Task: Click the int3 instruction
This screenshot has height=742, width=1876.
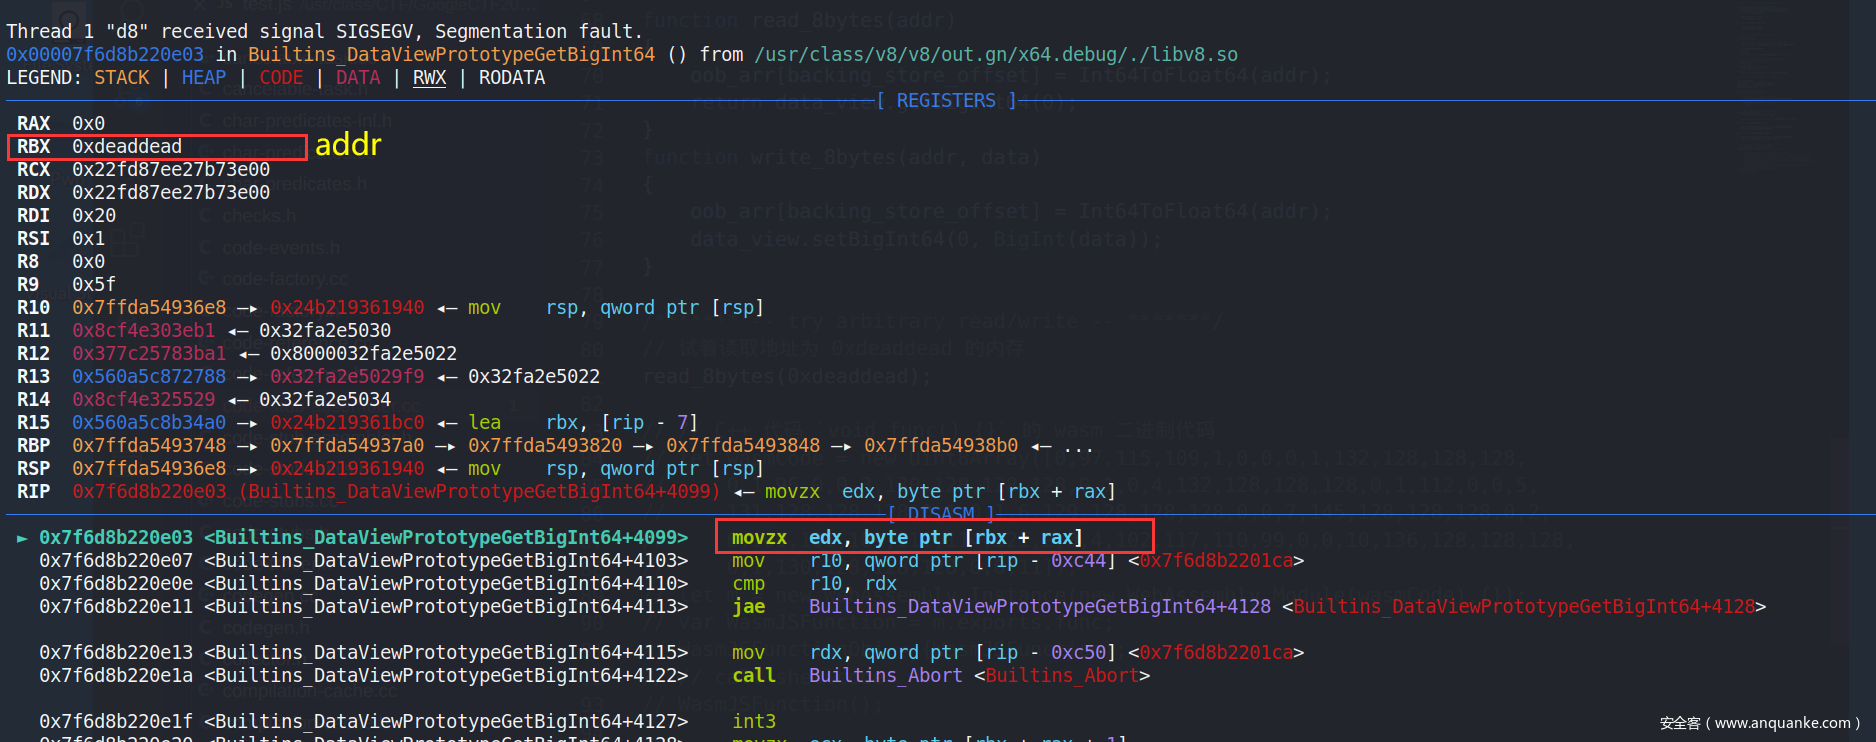Action: pos(754,722)
